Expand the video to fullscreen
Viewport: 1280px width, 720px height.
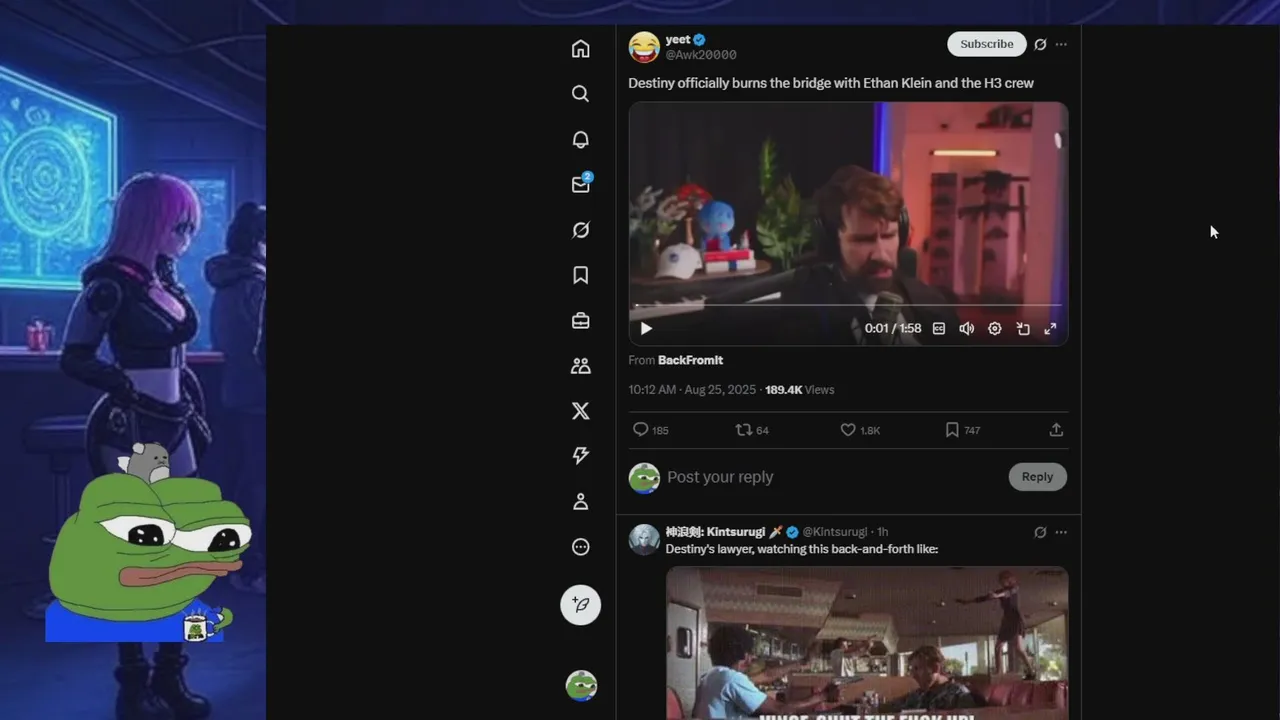click(x=1050, y=328)
